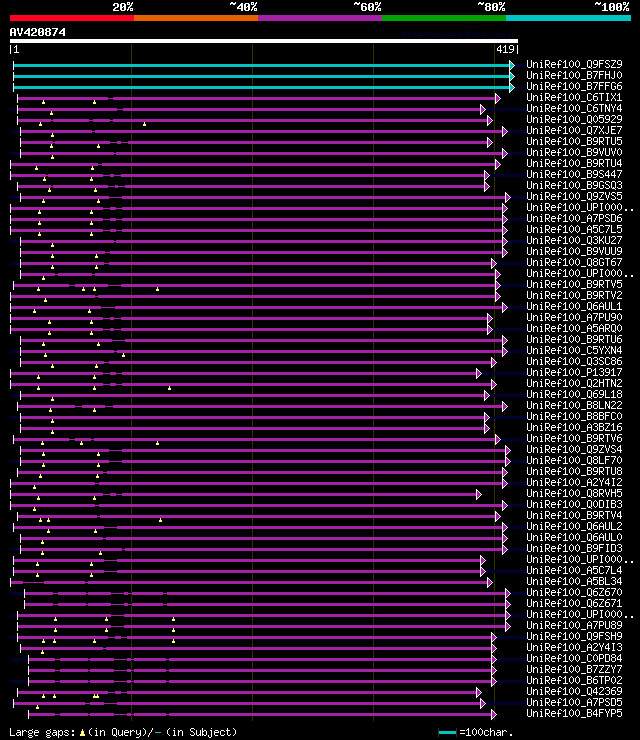Viewport: 640px width, 740px height.
Task: Open hit UniRef100_C6TNY4
Action: [574, 108]
